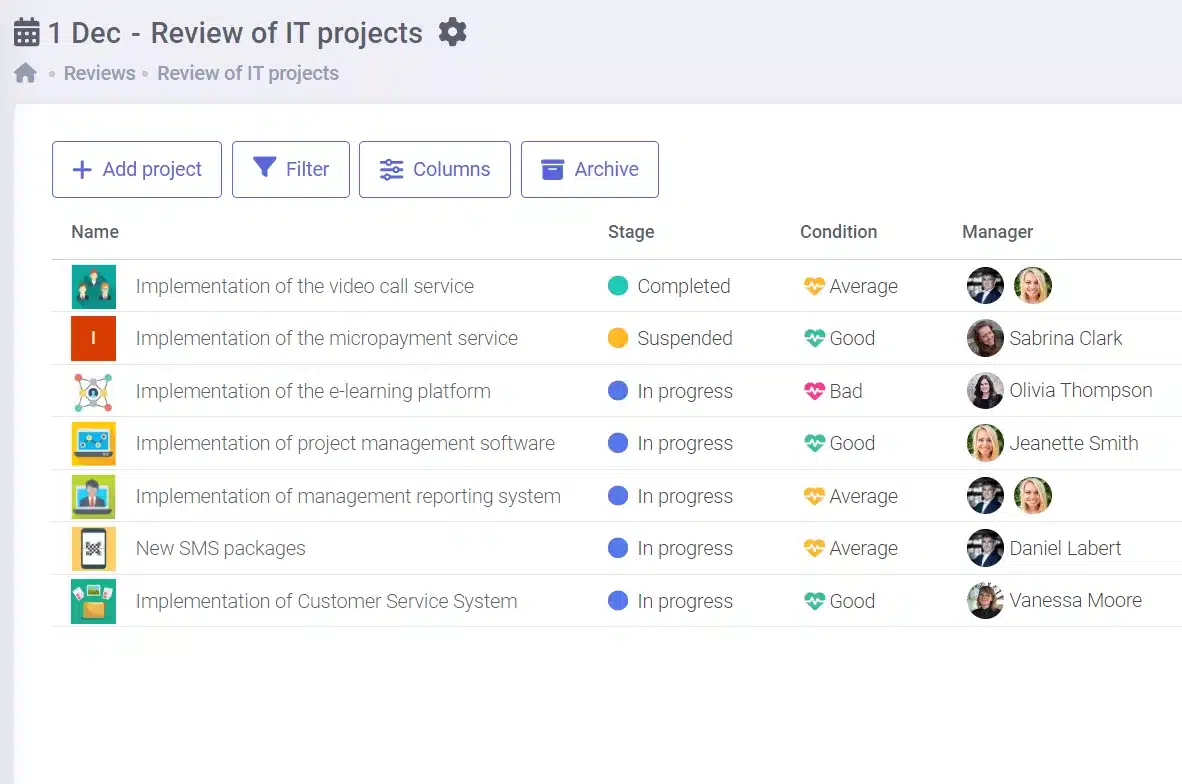1182x784 pixels.
Task: Sort by the Condition column header
Action: (x=838, y=232)
